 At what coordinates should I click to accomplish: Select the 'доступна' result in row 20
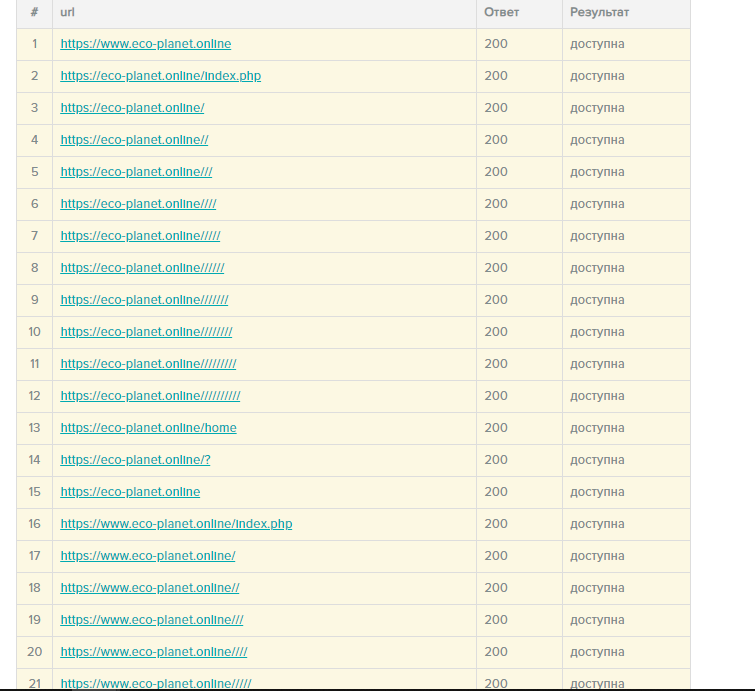597,652
